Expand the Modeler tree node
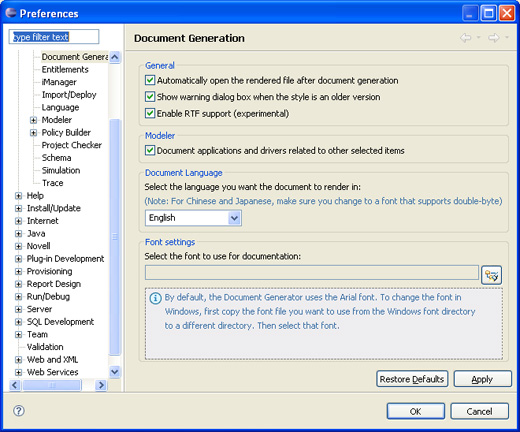Screen dimensions: 520x432 tap(33, 120)
